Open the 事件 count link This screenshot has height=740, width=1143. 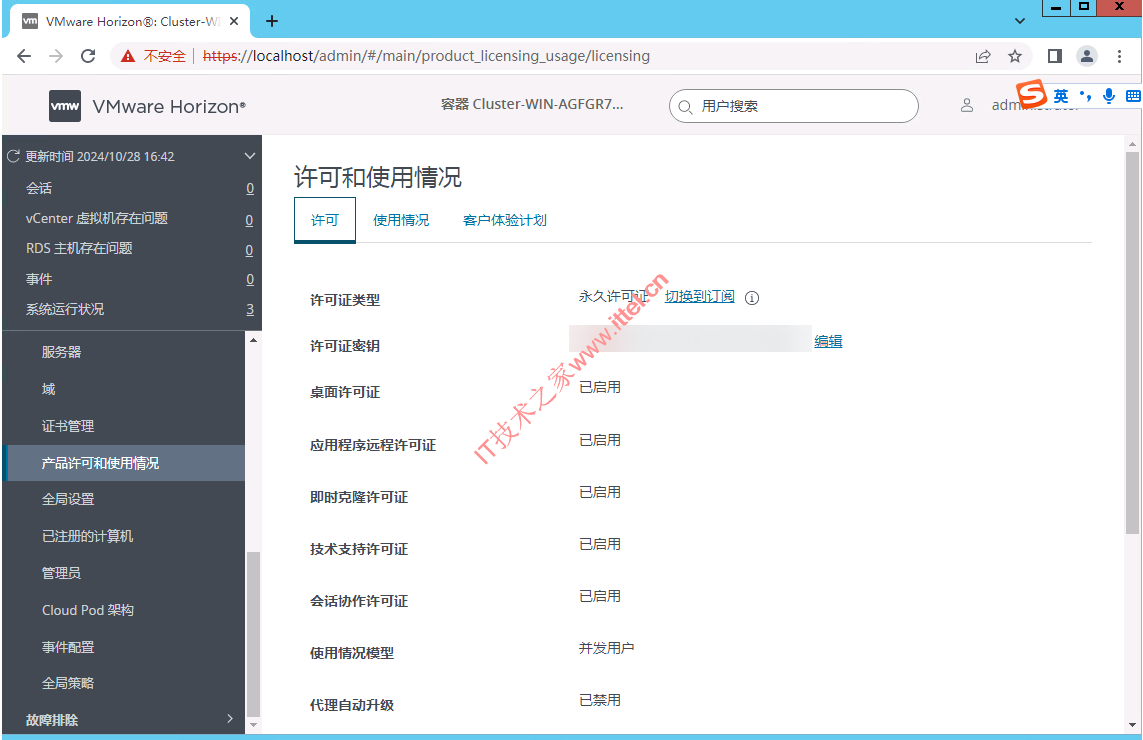(250, 279)
